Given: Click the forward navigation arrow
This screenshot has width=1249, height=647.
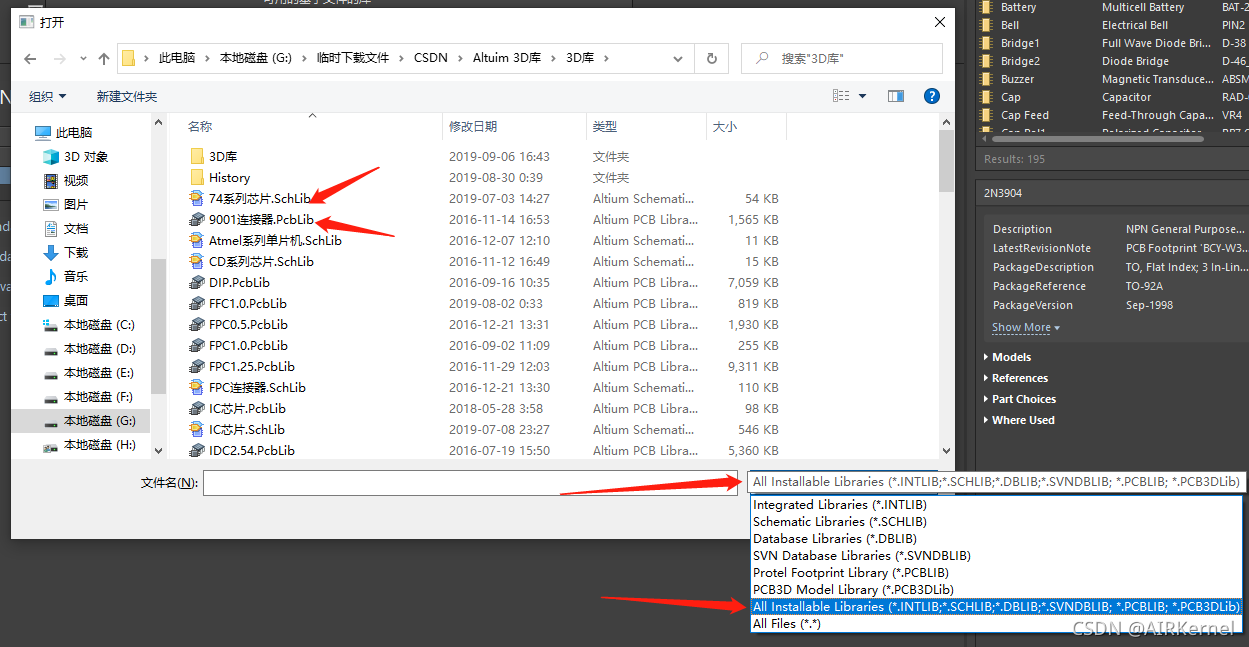Looking at the screenshot, I should click(61, 59).
